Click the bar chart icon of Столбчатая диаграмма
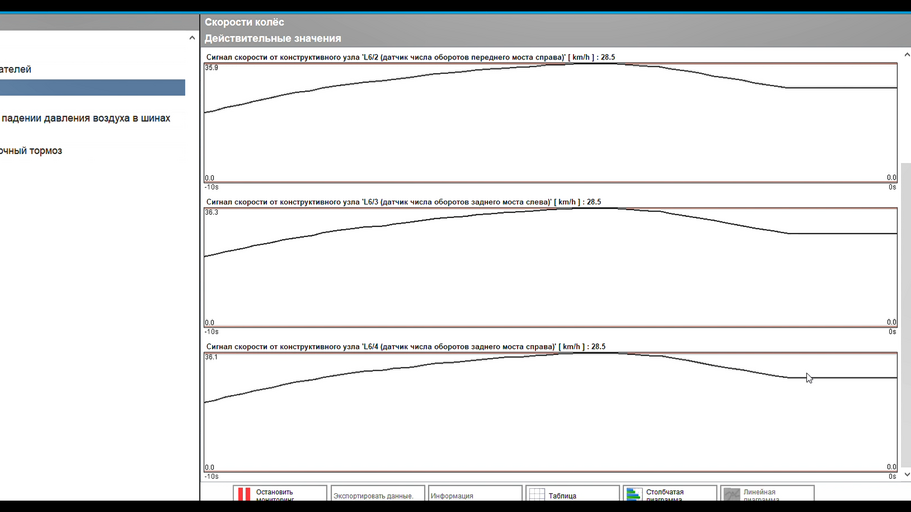 [634, 495]
